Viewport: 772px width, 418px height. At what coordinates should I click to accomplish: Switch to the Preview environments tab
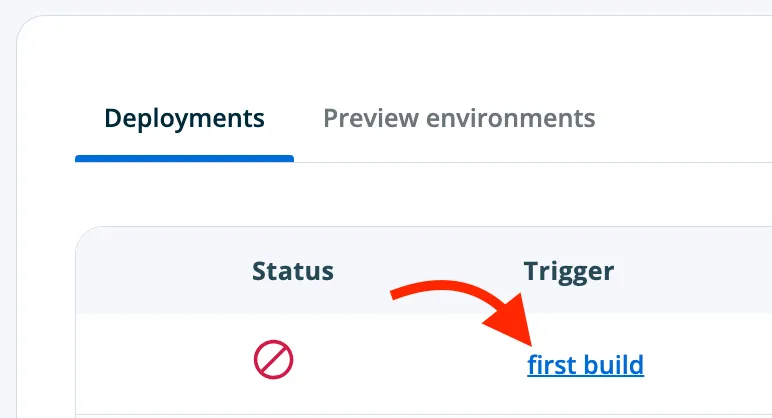(459, 118)
